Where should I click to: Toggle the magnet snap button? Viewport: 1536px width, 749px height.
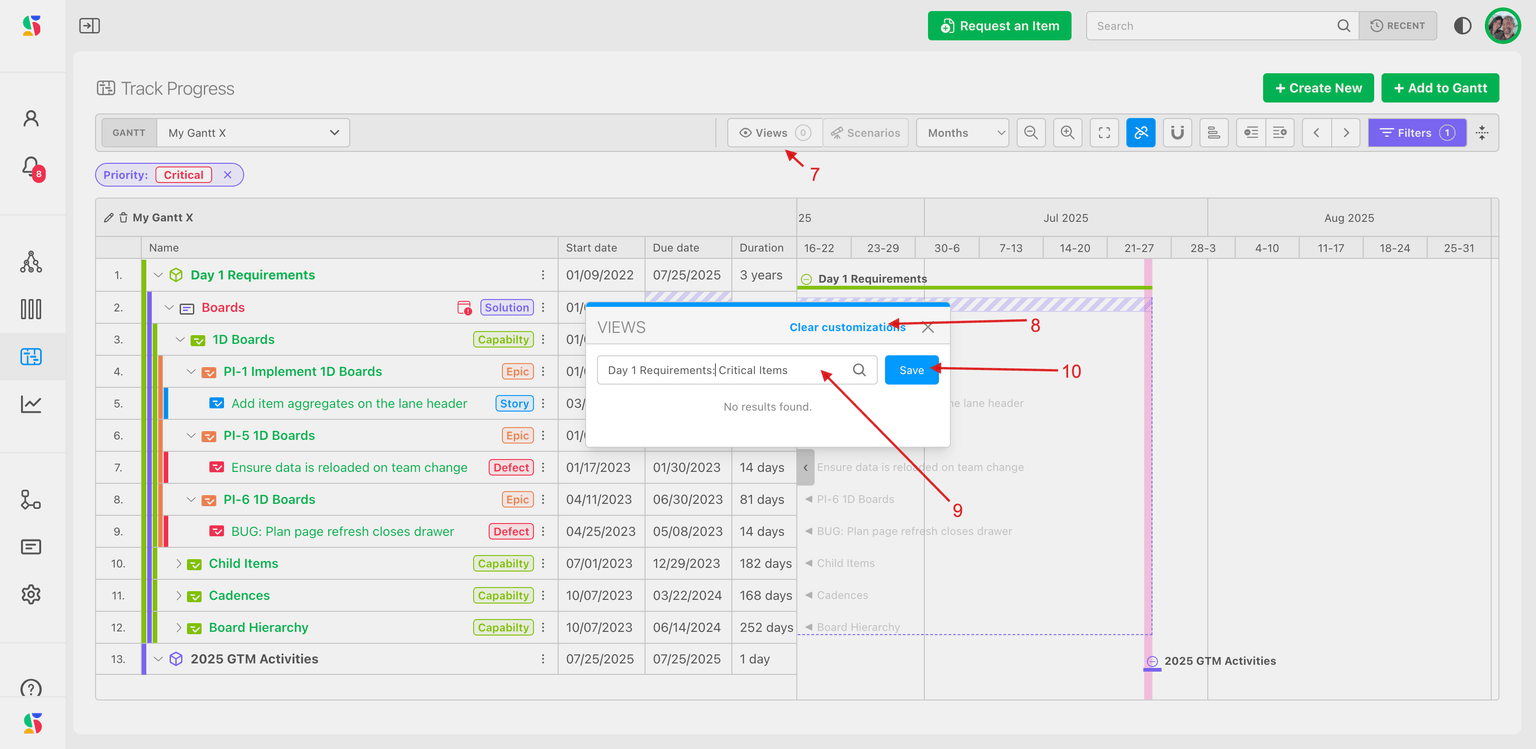tap(1177, 133)
